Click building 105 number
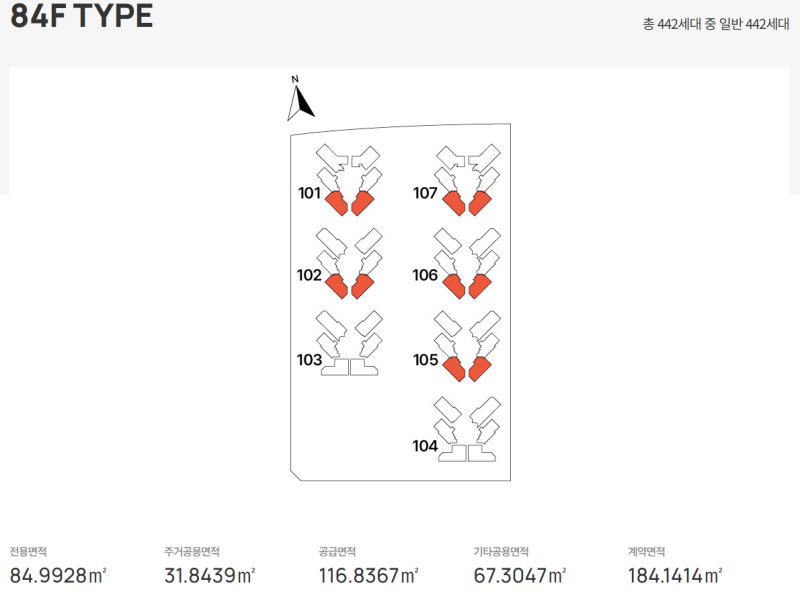 [x=426, y=360]
